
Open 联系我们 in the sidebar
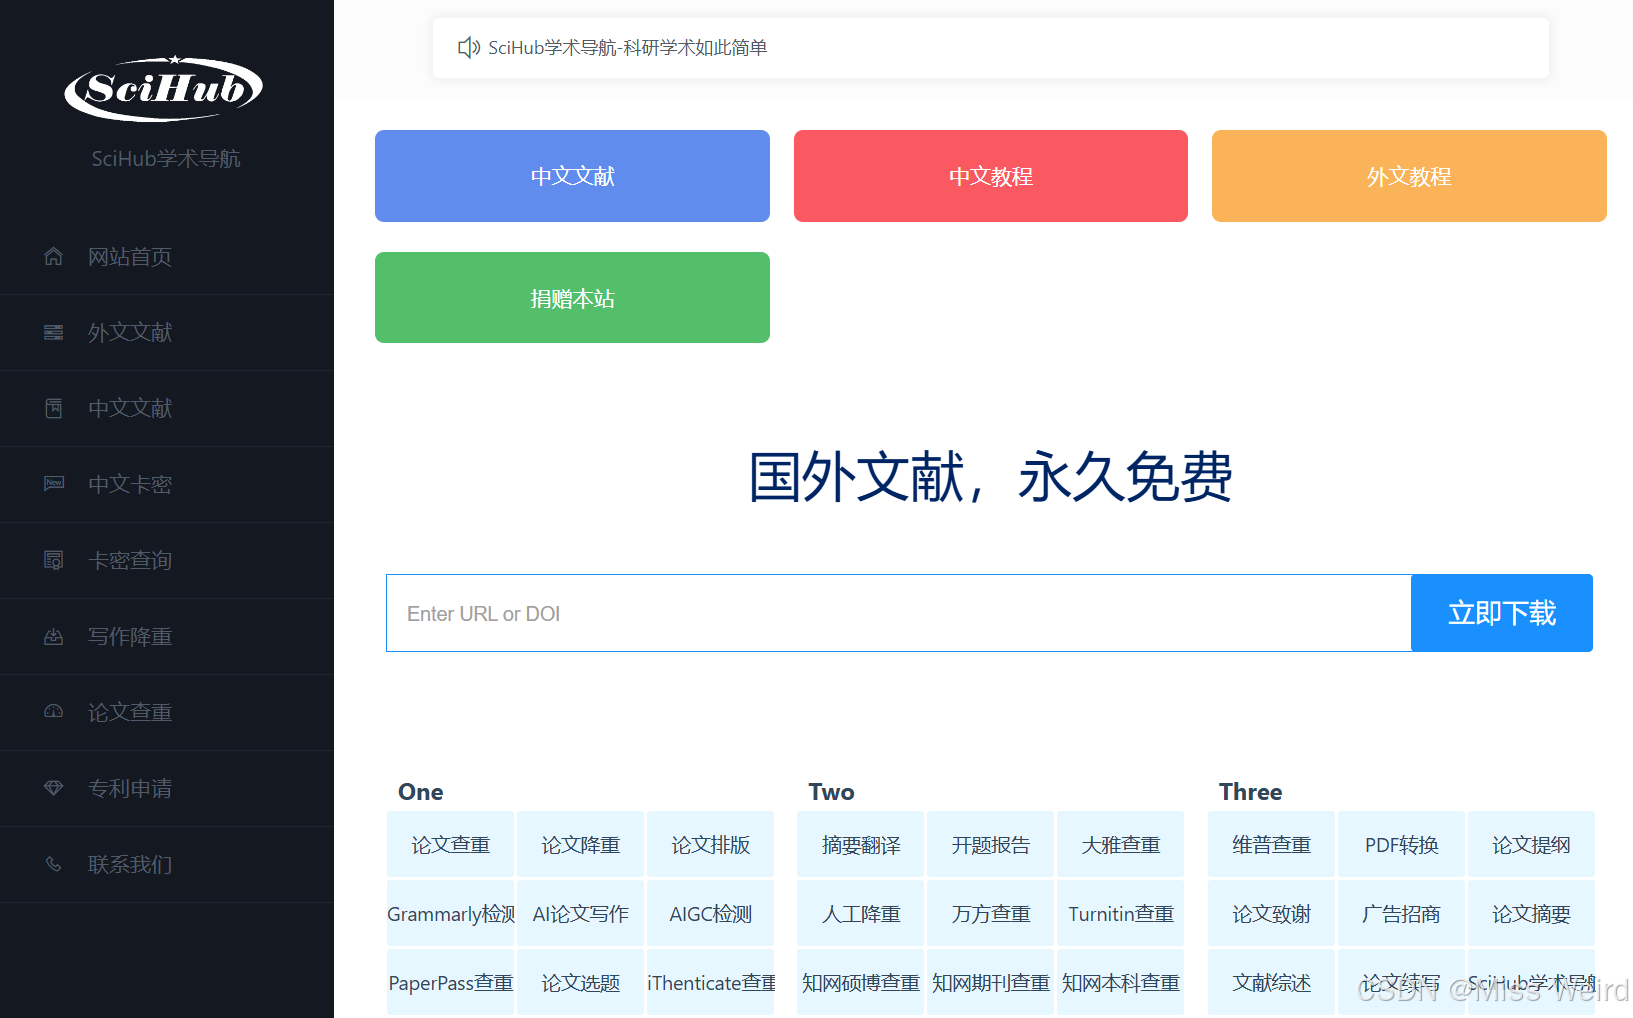pos(167,865)
